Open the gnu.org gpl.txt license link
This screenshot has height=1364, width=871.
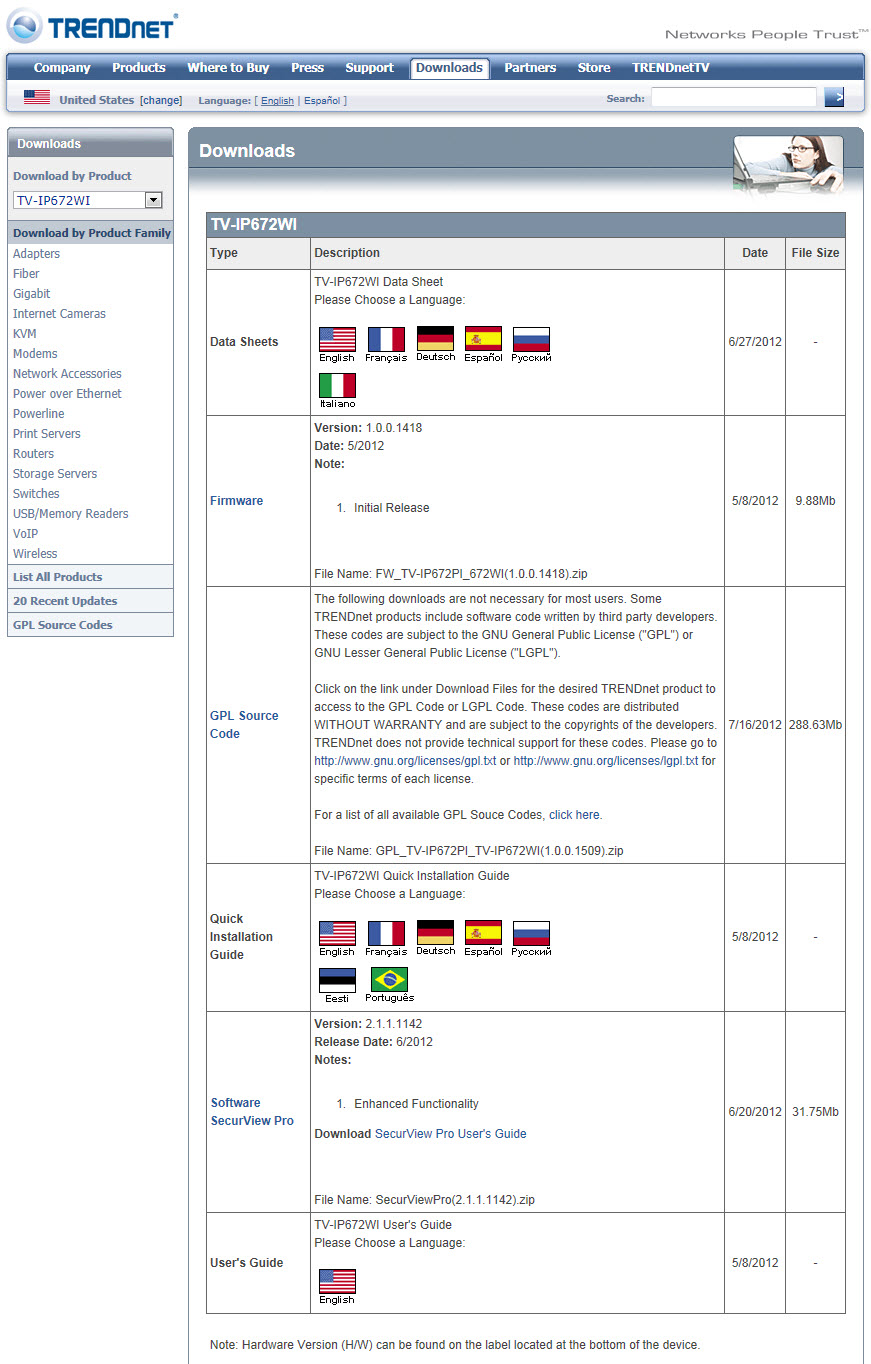405,761
